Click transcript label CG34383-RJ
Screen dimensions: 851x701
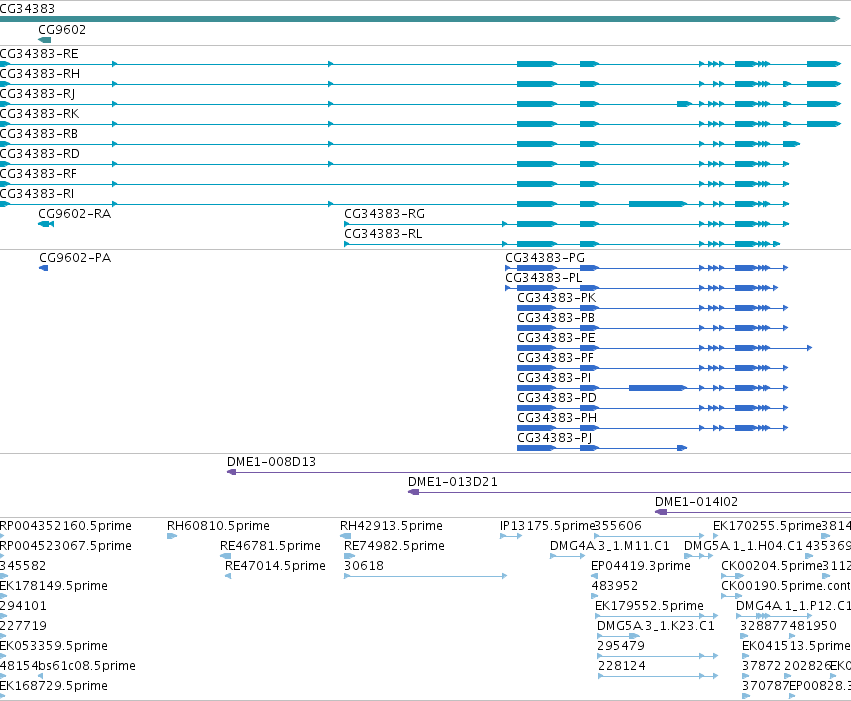point(37,94)
